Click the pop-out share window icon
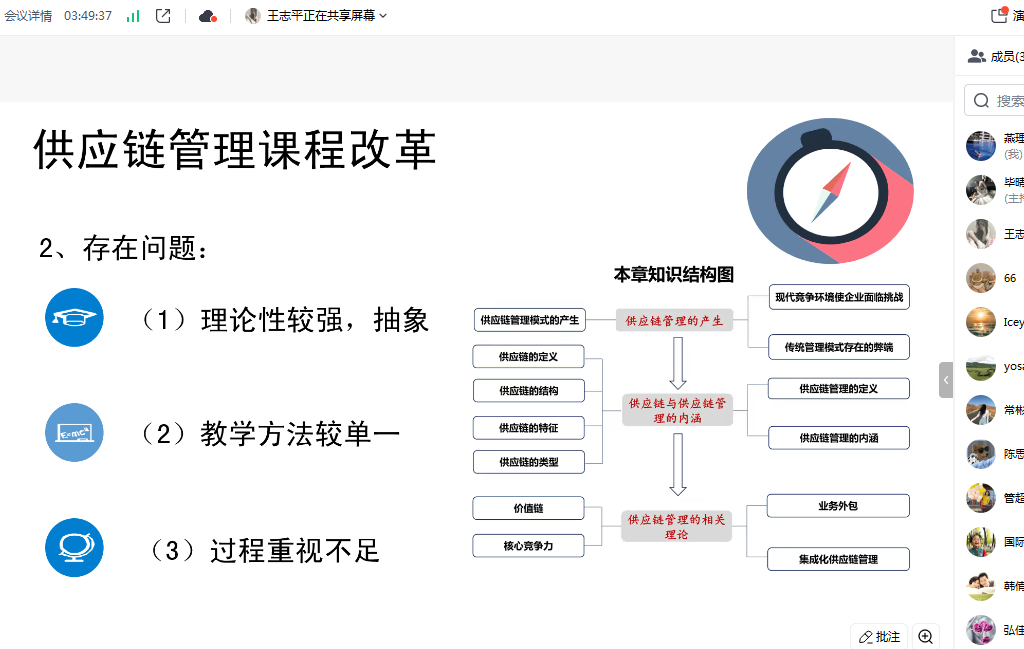1024x649 pixels. pos(163,16)
